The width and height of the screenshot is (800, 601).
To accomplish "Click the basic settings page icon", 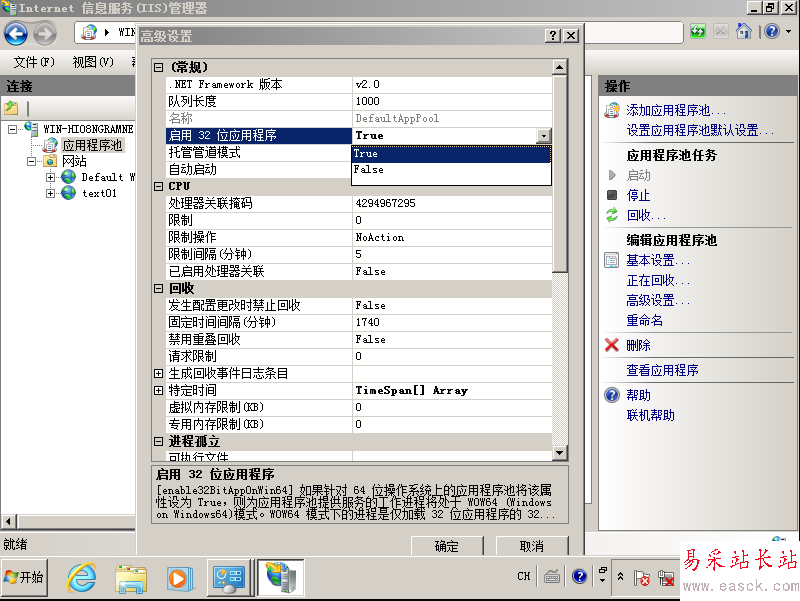I will [x=611, y=260].
